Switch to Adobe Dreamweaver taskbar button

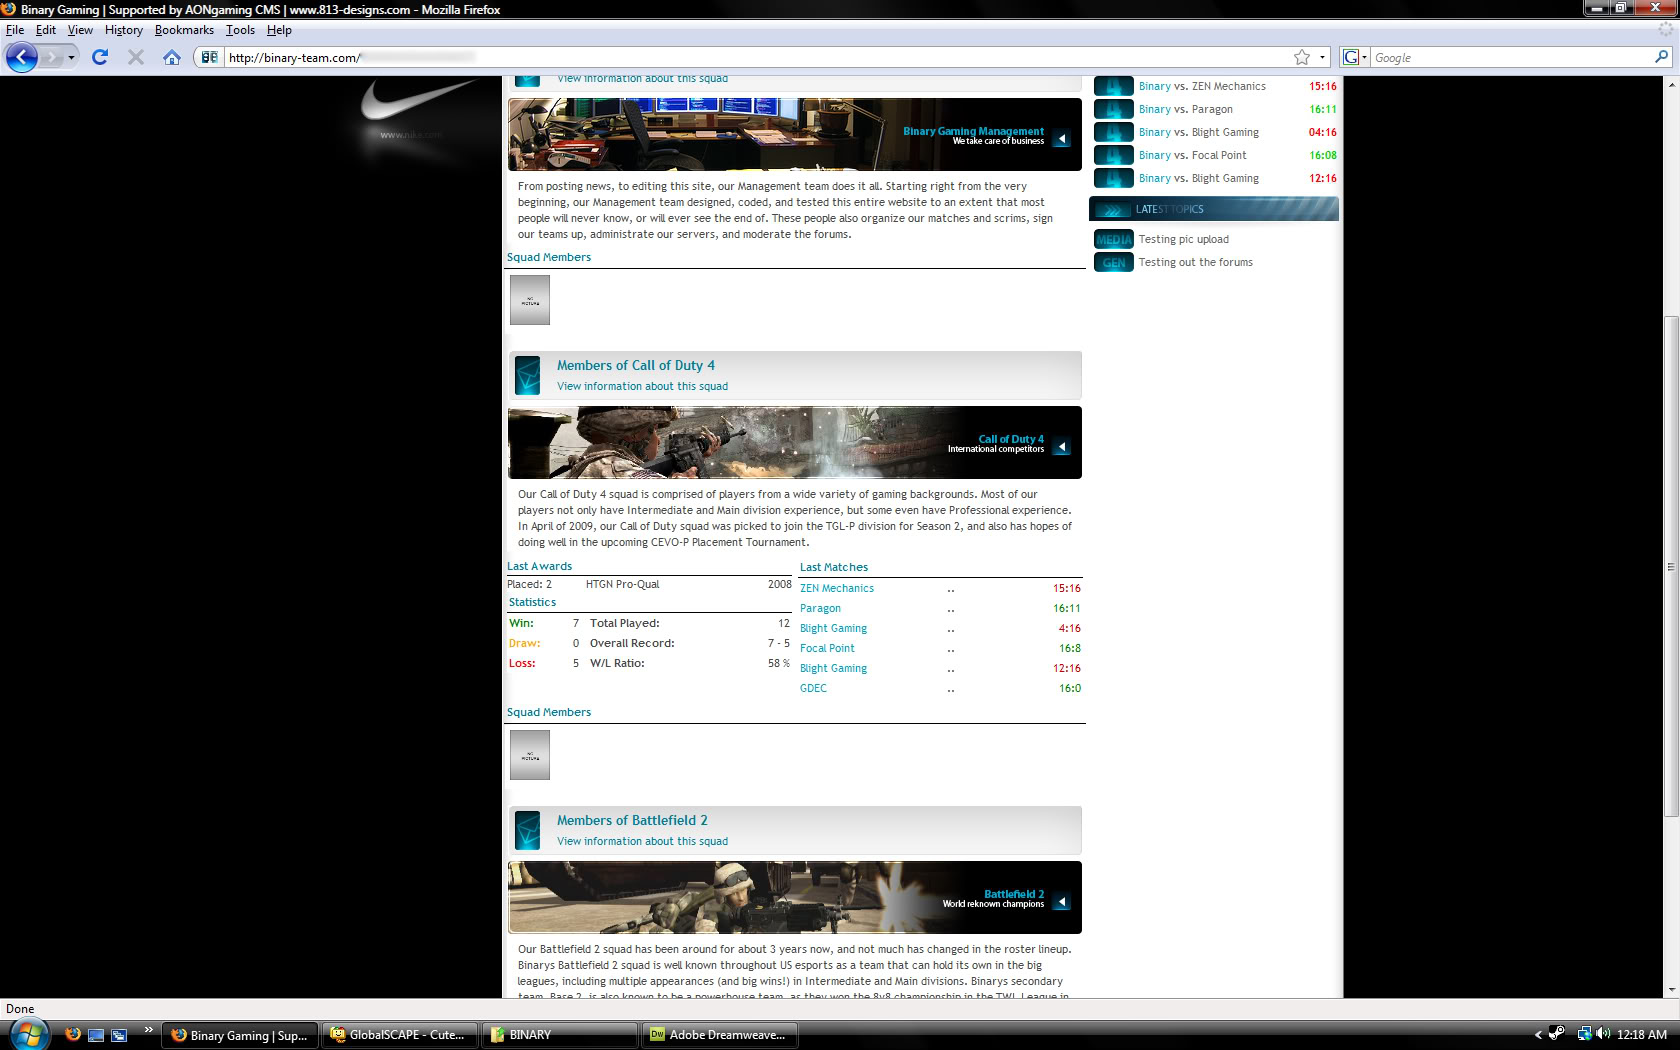[x=720, y=1035]
